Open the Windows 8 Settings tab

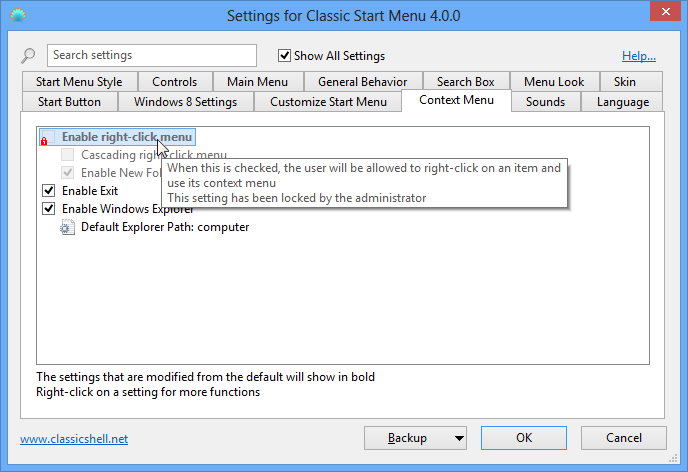(x=186, y=102)
